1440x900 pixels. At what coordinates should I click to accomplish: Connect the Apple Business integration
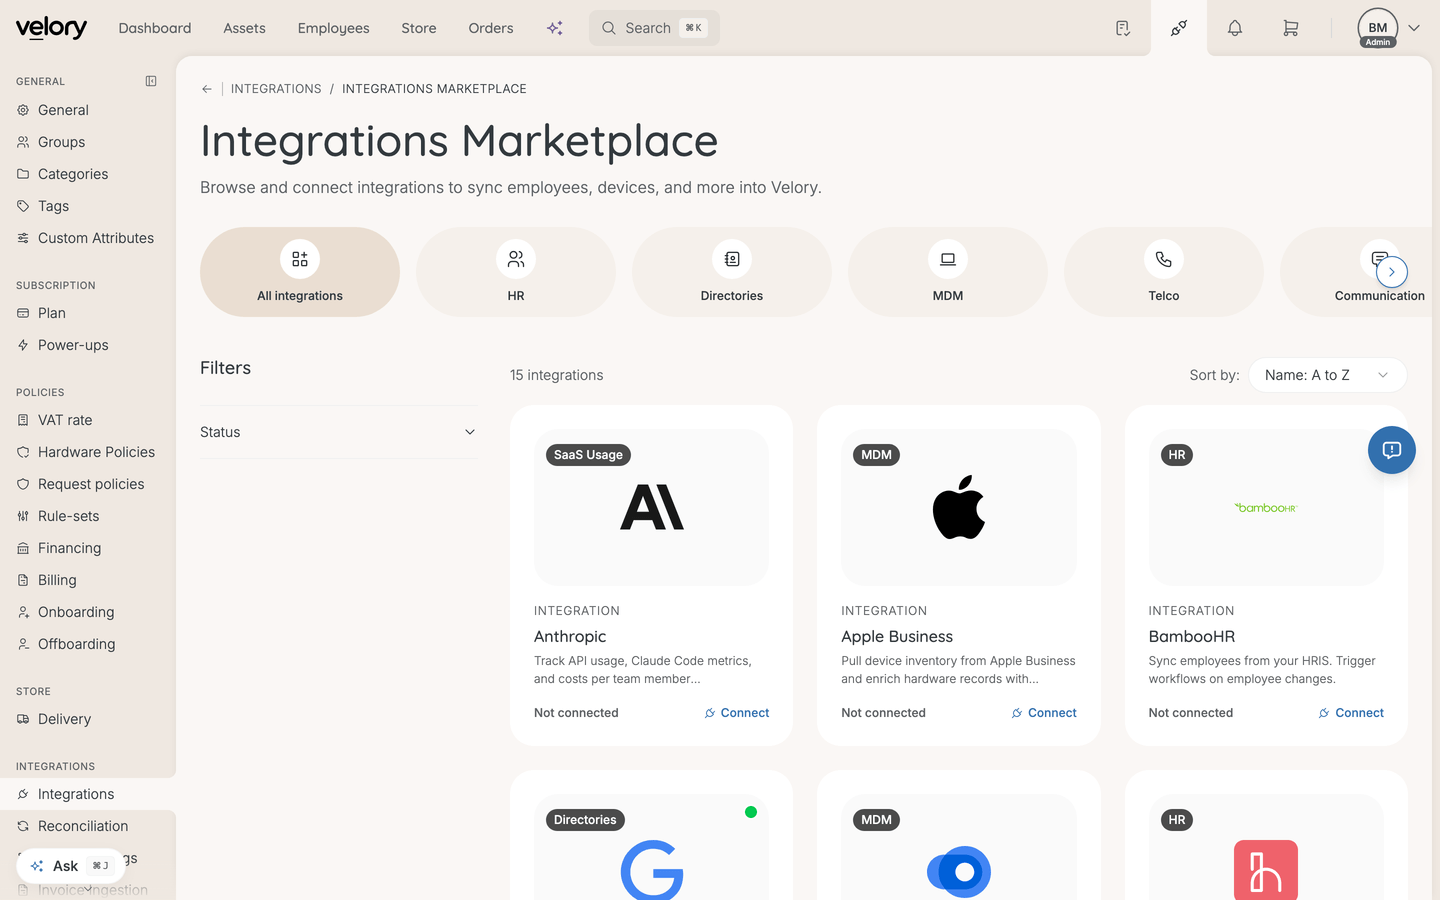(1044, 713)
